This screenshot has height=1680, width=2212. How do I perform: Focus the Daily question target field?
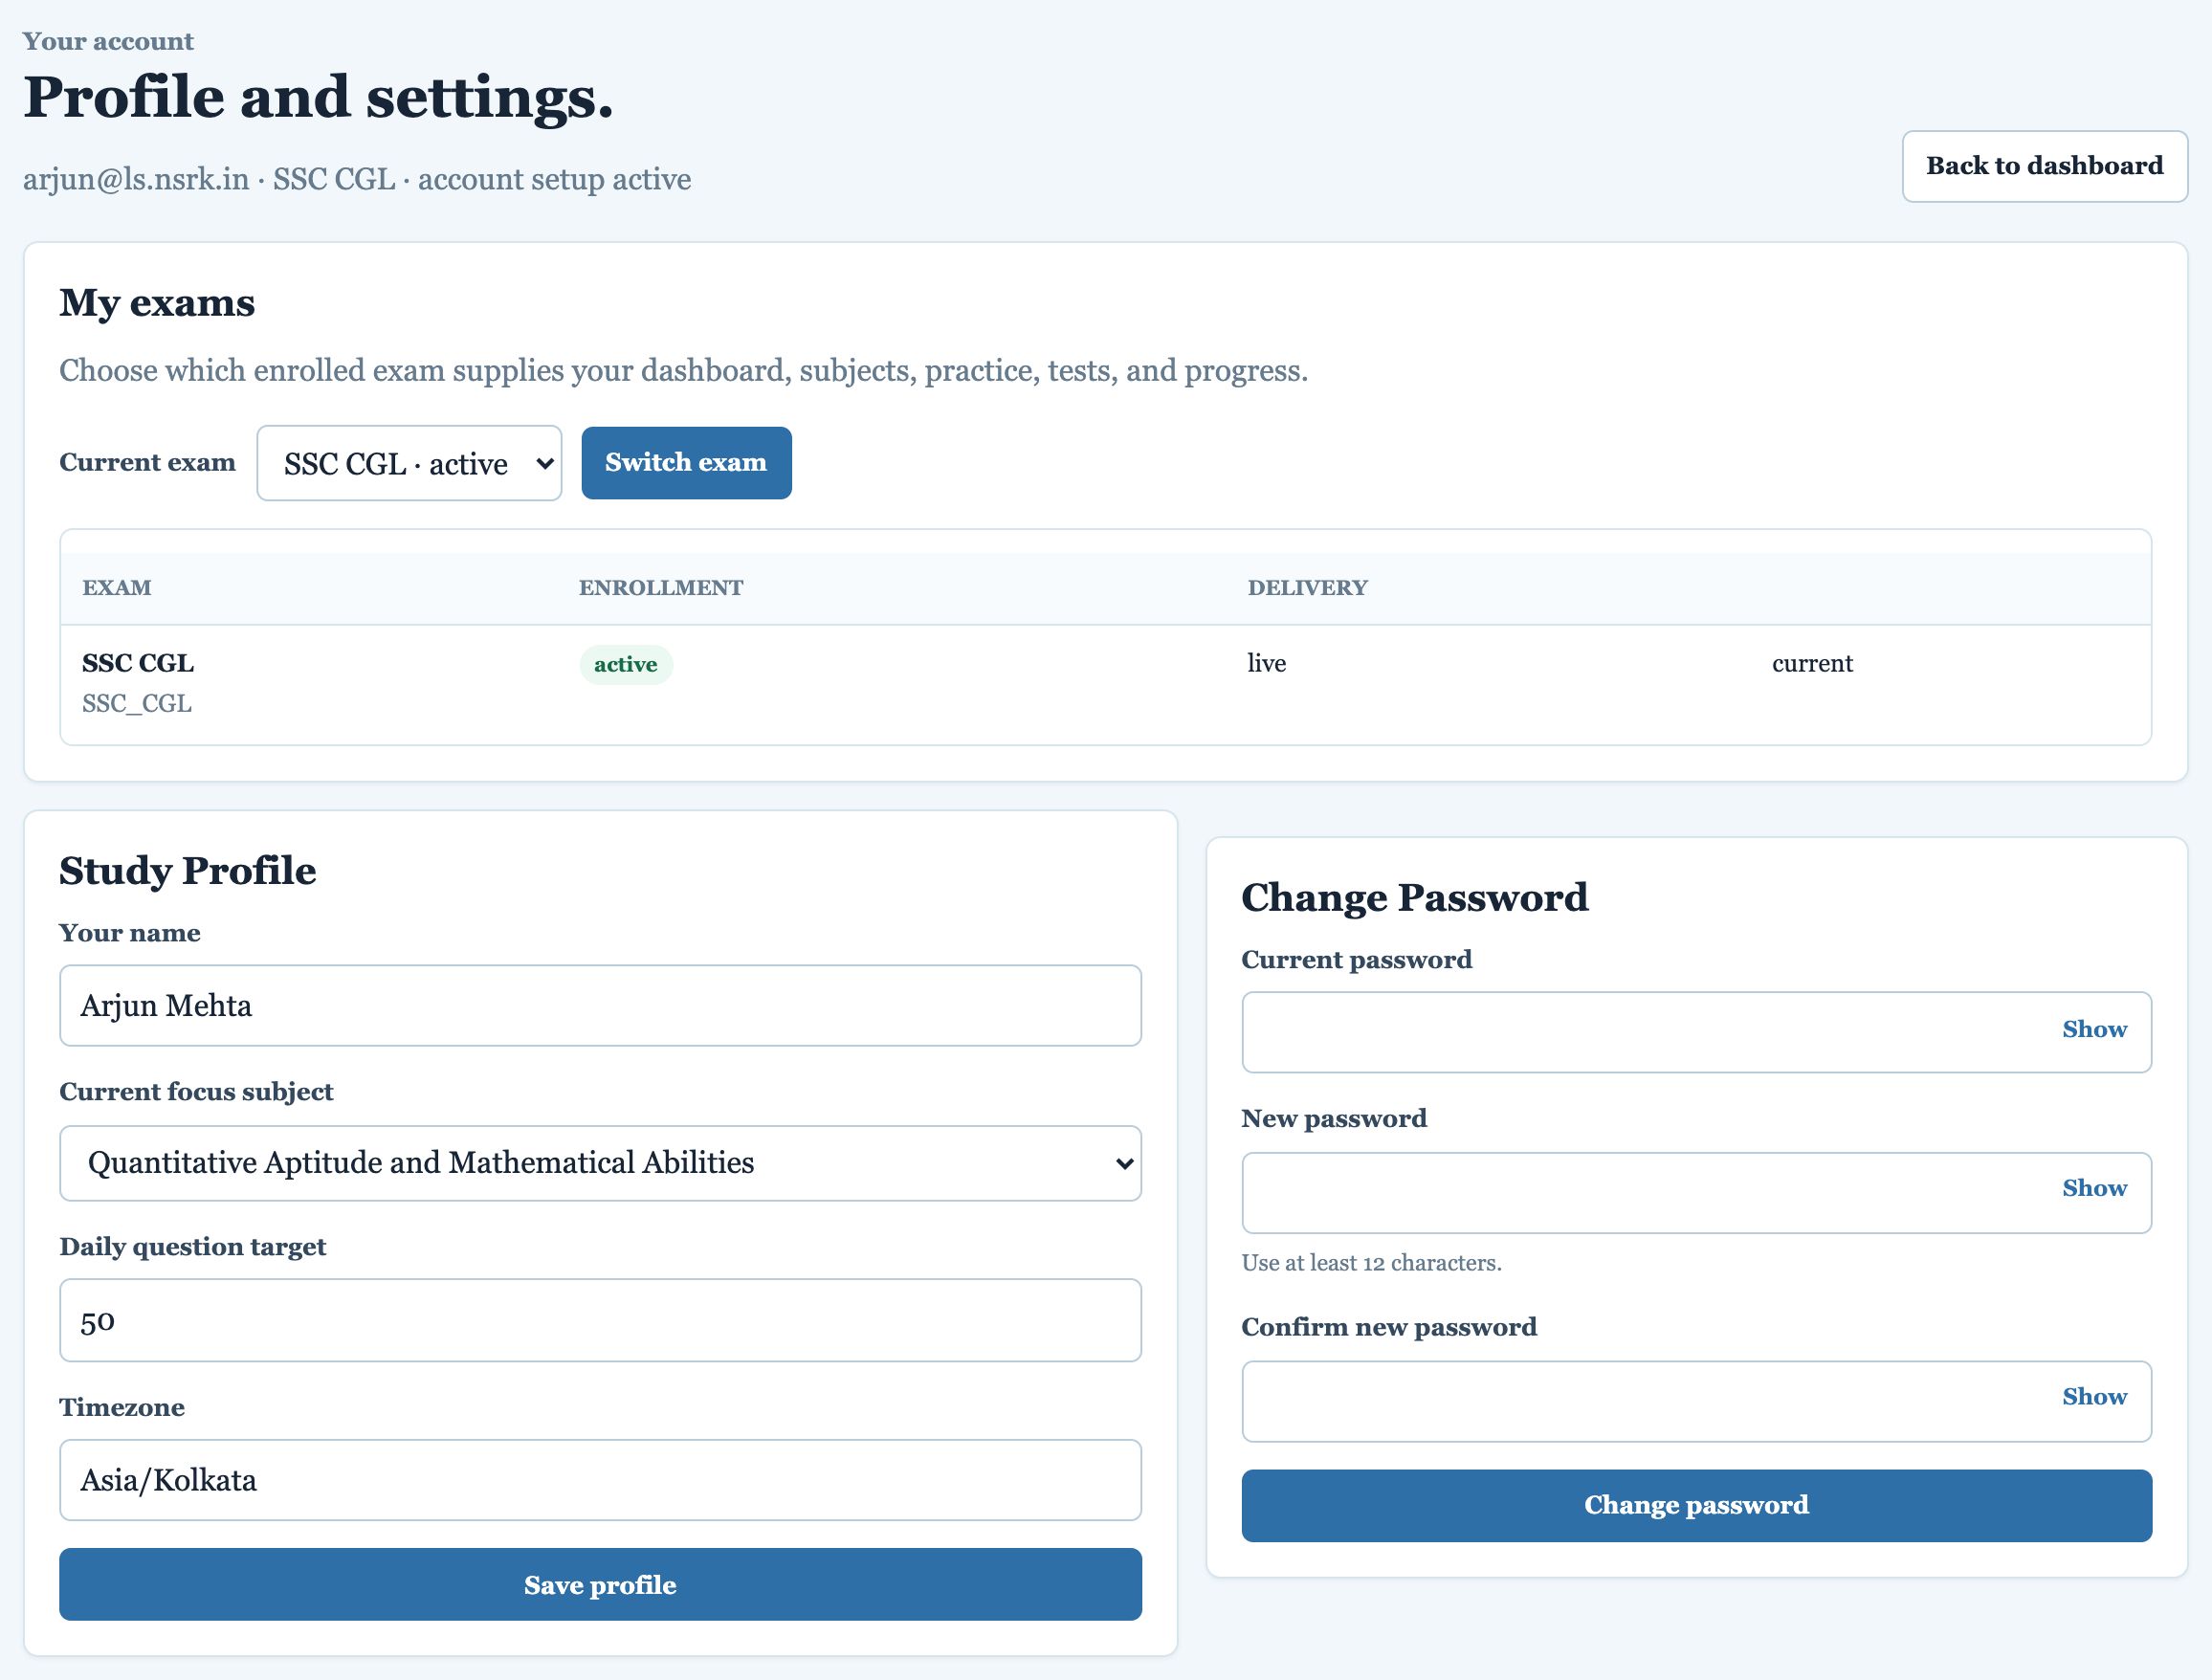[600, 1320]
